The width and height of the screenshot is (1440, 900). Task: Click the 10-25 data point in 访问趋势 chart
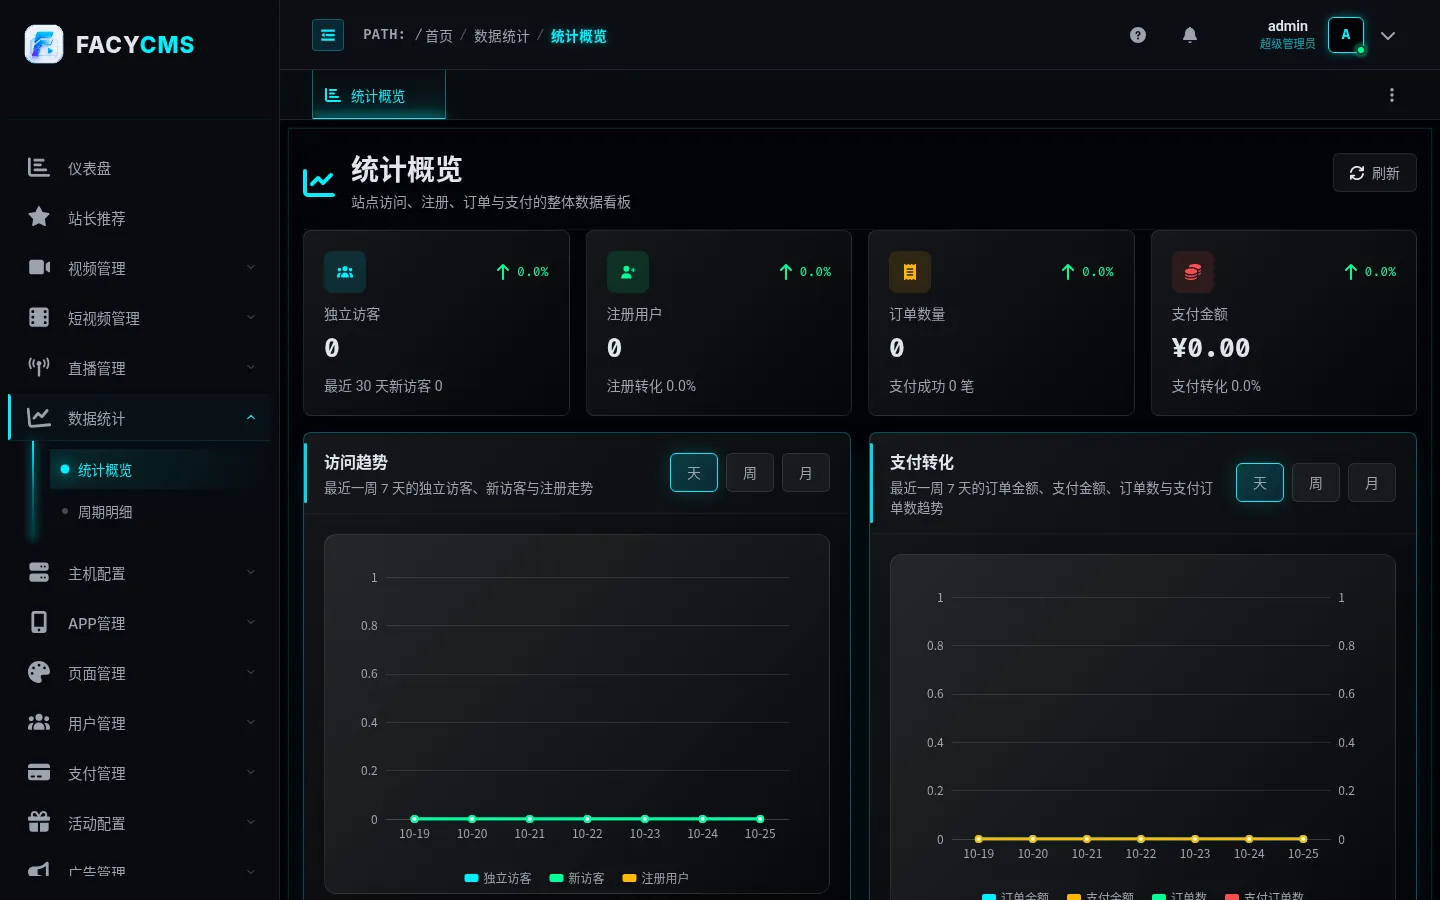pyautogui.click(x=760, y=819)
